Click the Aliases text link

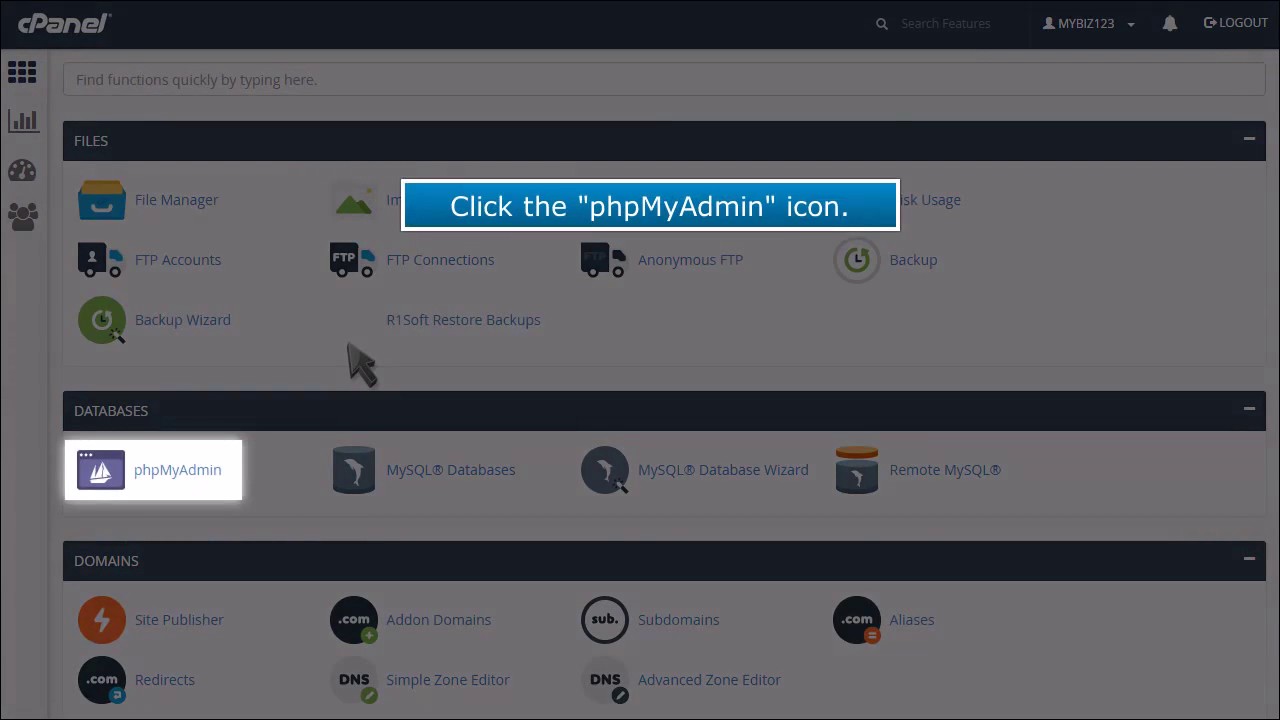(x=912, y=620)
